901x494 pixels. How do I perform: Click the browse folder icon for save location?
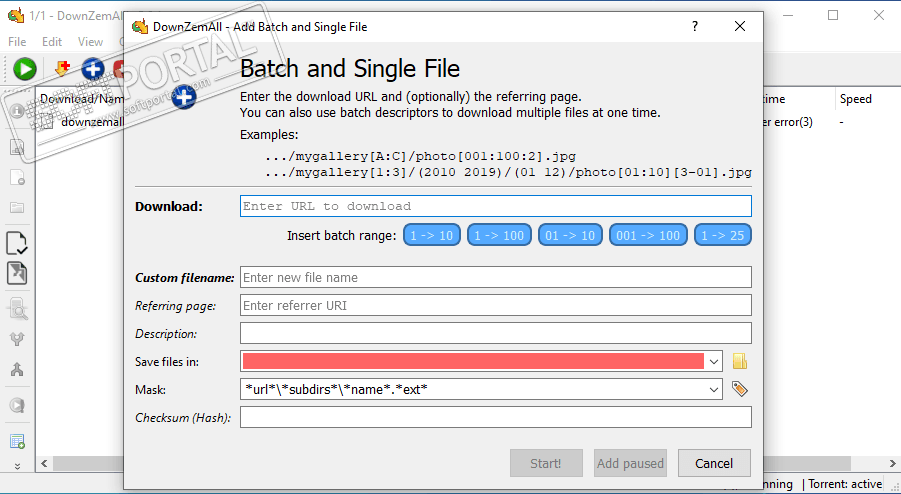tap(740, 361)
